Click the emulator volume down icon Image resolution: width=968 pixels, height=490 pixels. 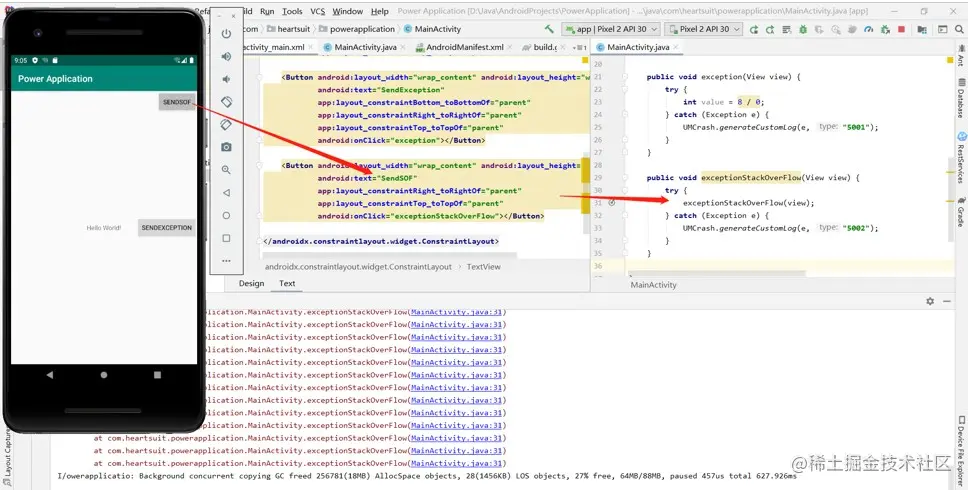click(227, 79)
